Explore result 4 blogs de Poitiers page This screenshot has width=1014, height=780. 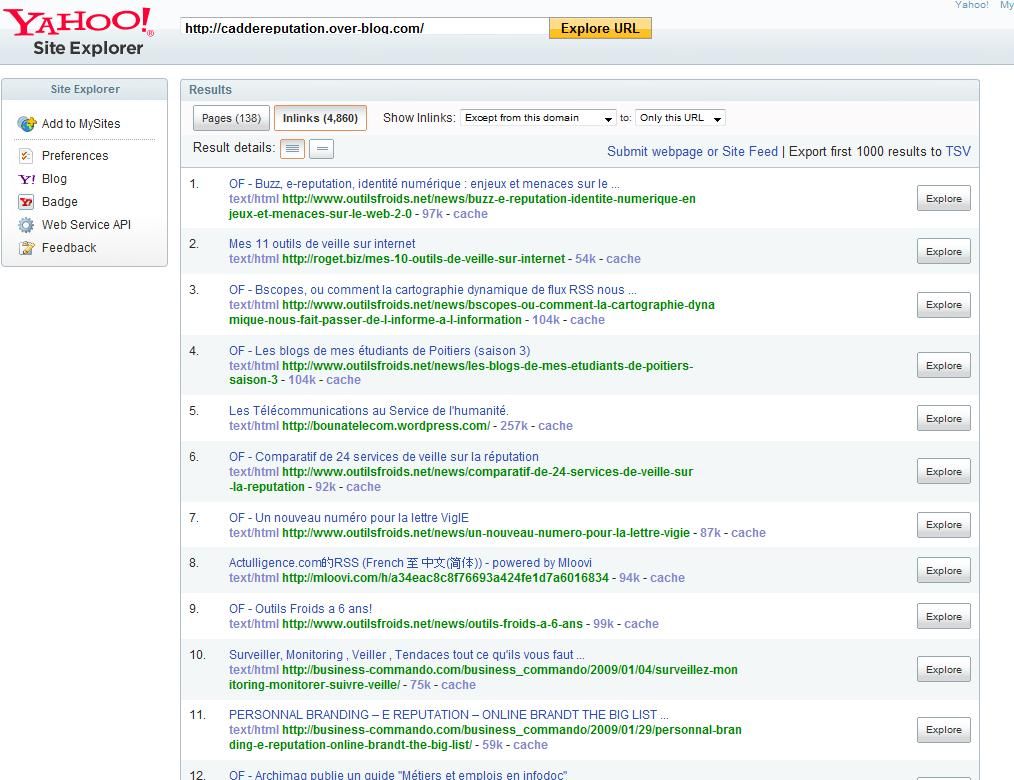click(944, 365)
